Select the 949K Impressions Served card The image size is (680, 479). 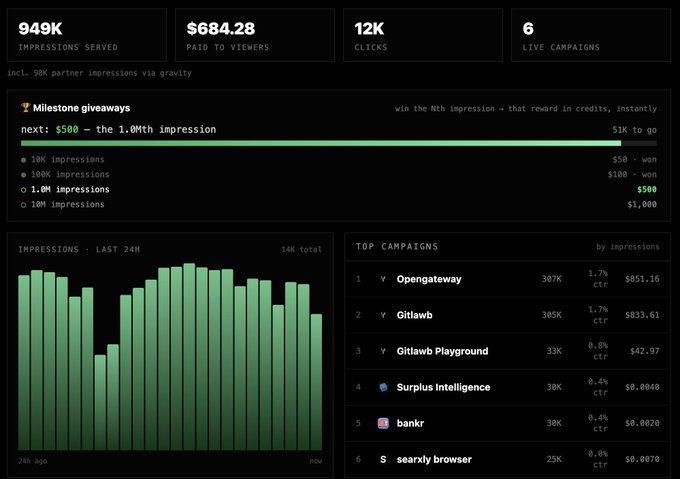point(87,35)
